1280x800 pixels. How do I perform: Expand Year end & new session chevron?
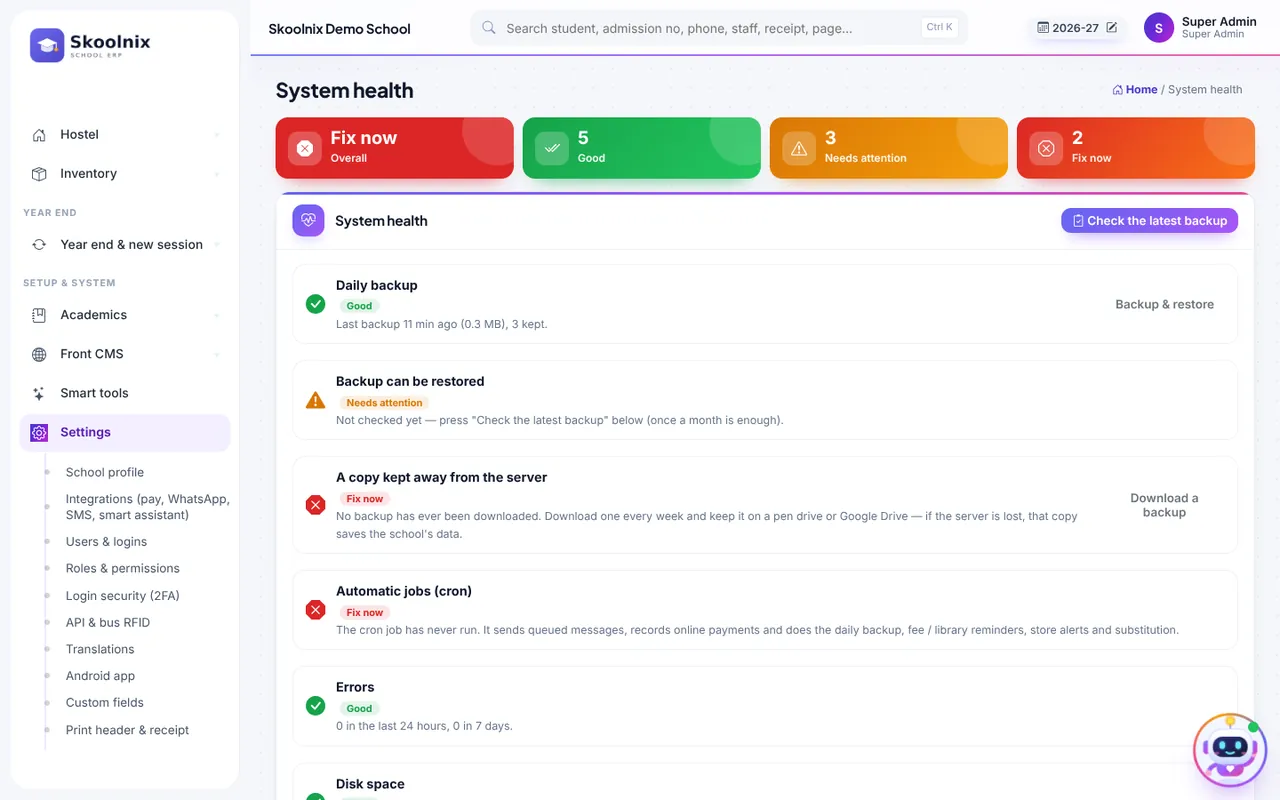point(217,245)
